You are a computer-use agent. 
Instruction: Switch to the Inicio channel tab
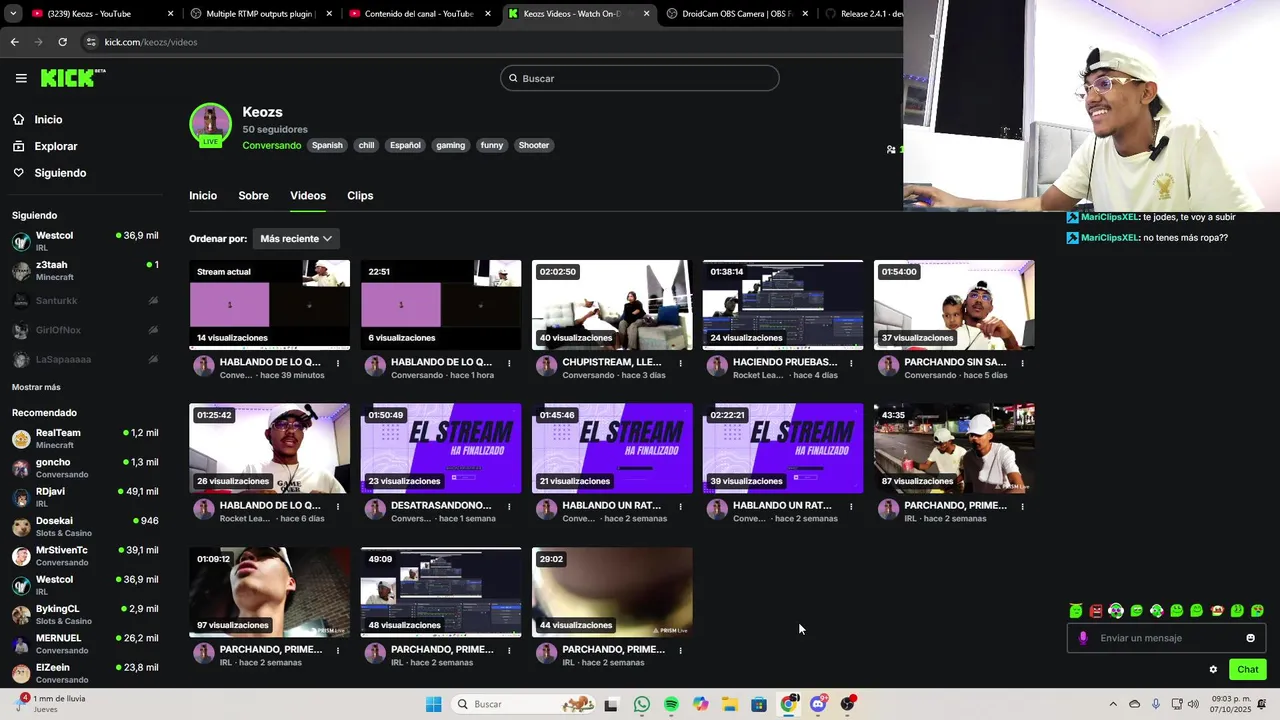click(x=203, y=196)
